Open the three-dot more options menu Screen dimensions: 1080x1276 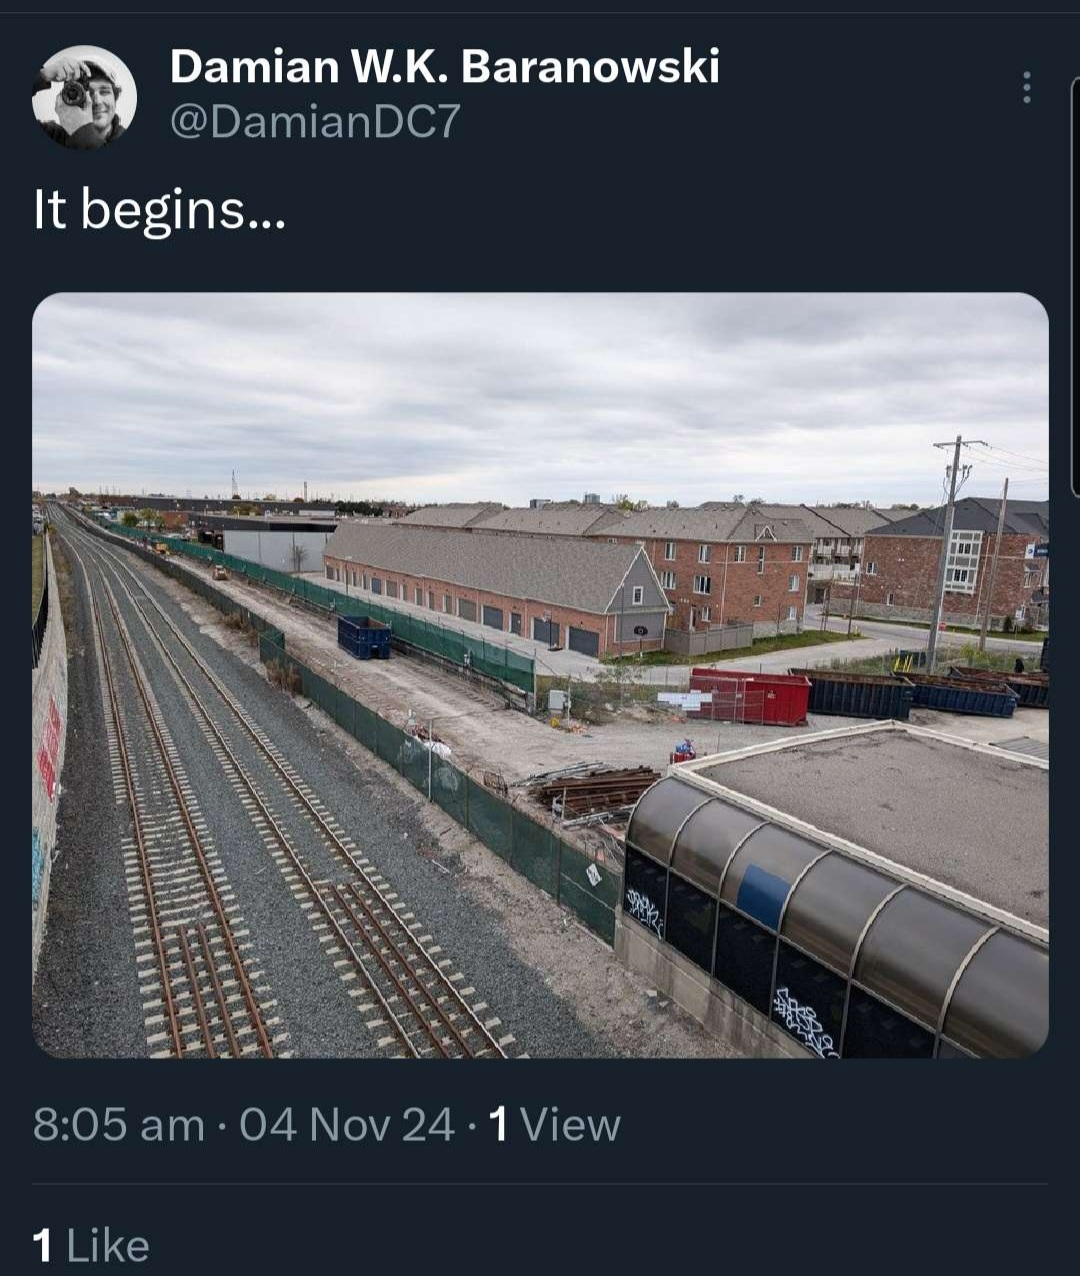point(1026,88)
